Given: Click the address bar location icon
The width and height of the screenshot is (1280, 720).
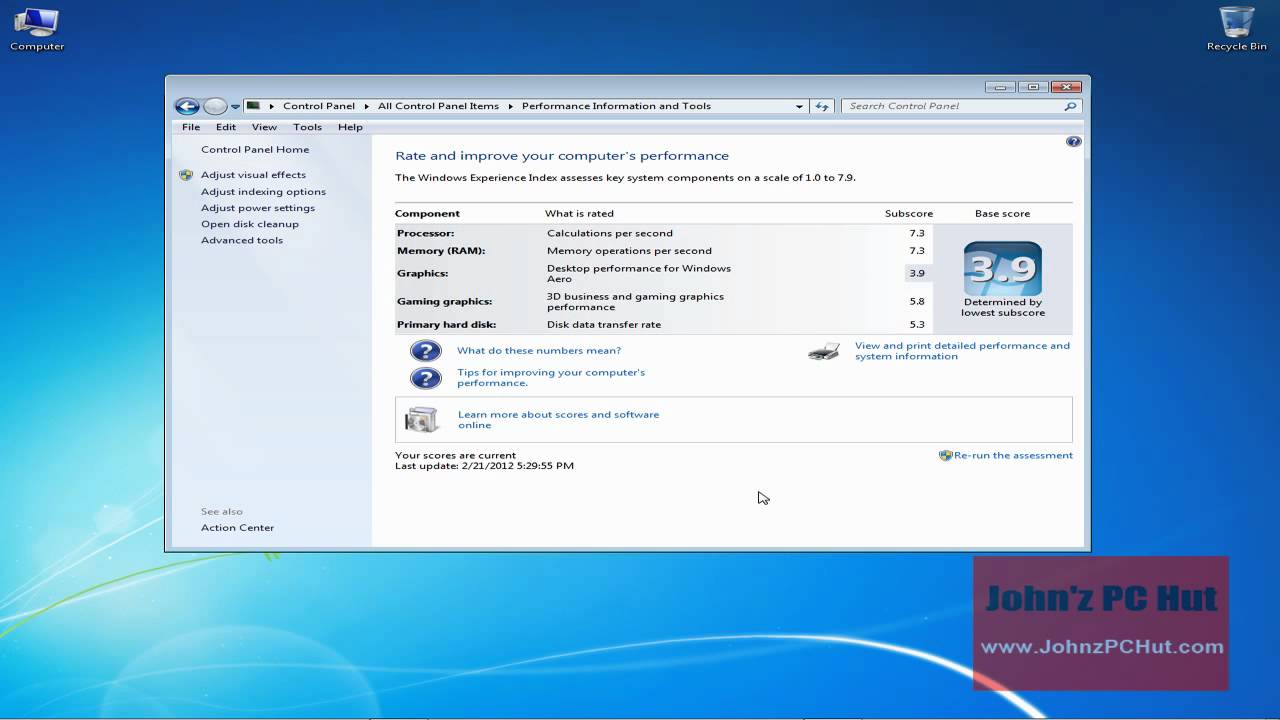Looking at the screenshot, I should 253,106.
